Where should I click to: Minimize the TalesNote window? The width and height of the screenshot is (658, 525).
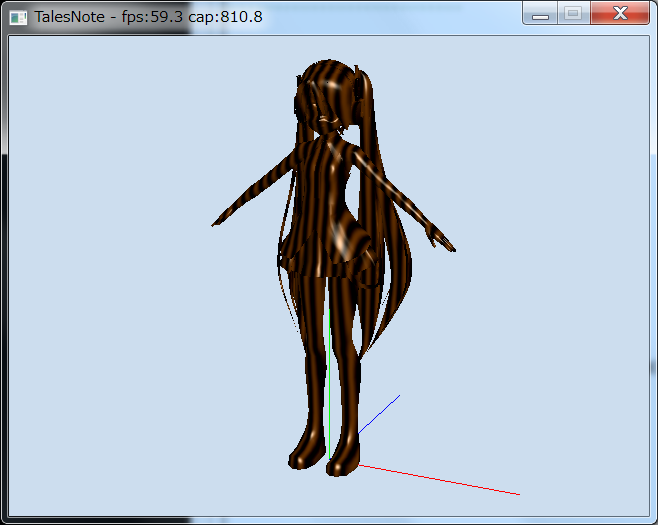click(x=540, y=14)
